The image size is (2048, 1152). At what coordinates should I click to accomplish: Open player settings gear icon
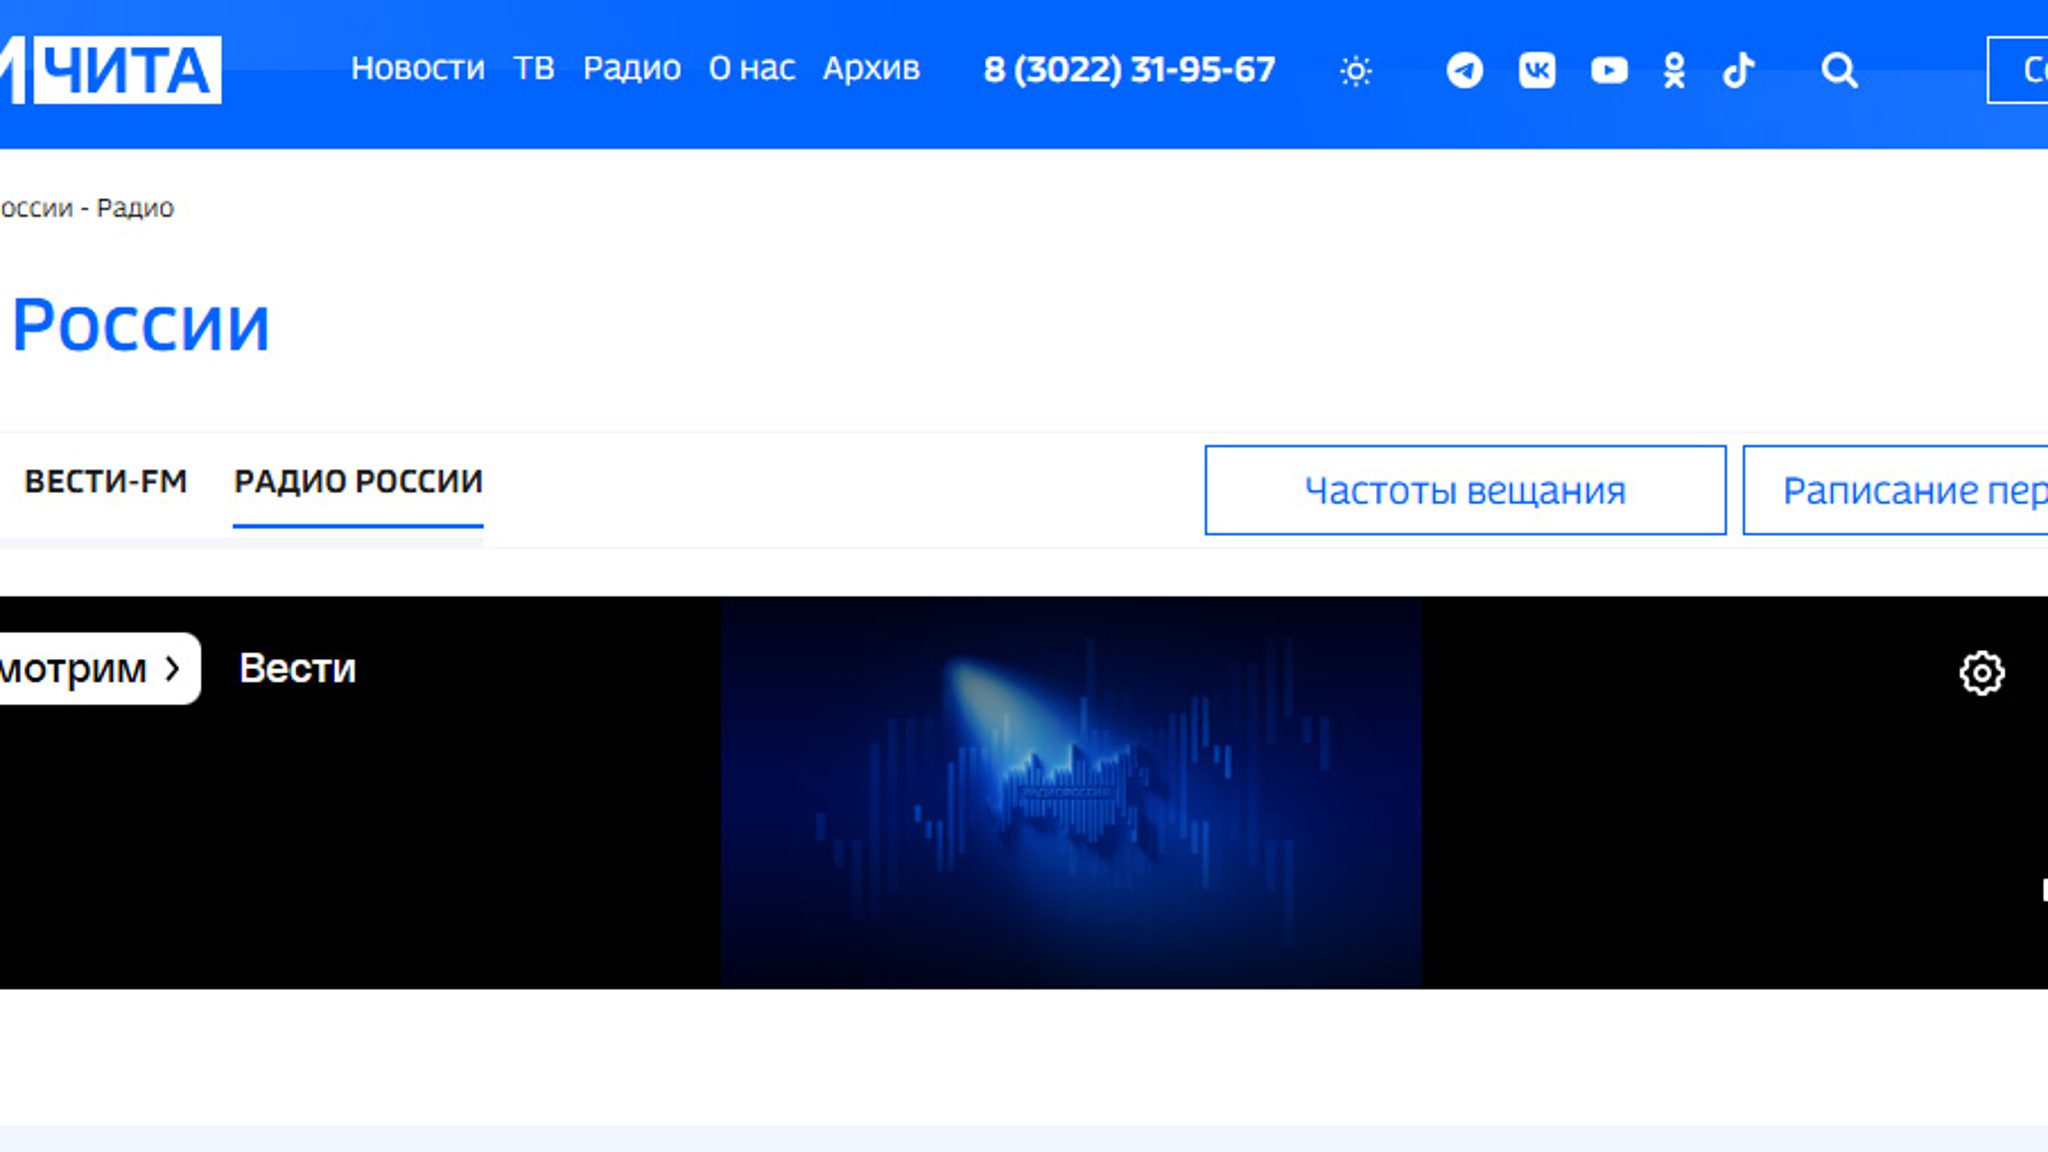click(x=1981, y=673)
